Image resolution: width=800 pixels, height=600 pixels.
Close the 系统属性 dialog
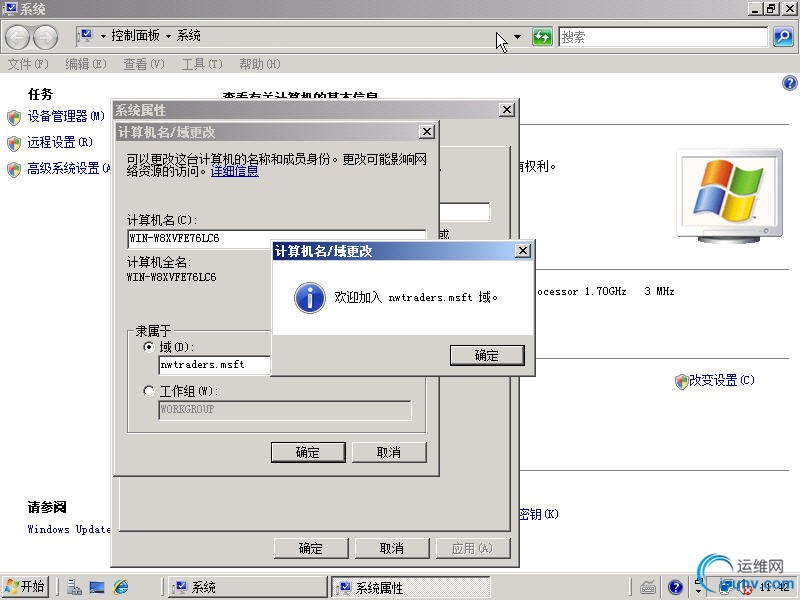[507, 110]
